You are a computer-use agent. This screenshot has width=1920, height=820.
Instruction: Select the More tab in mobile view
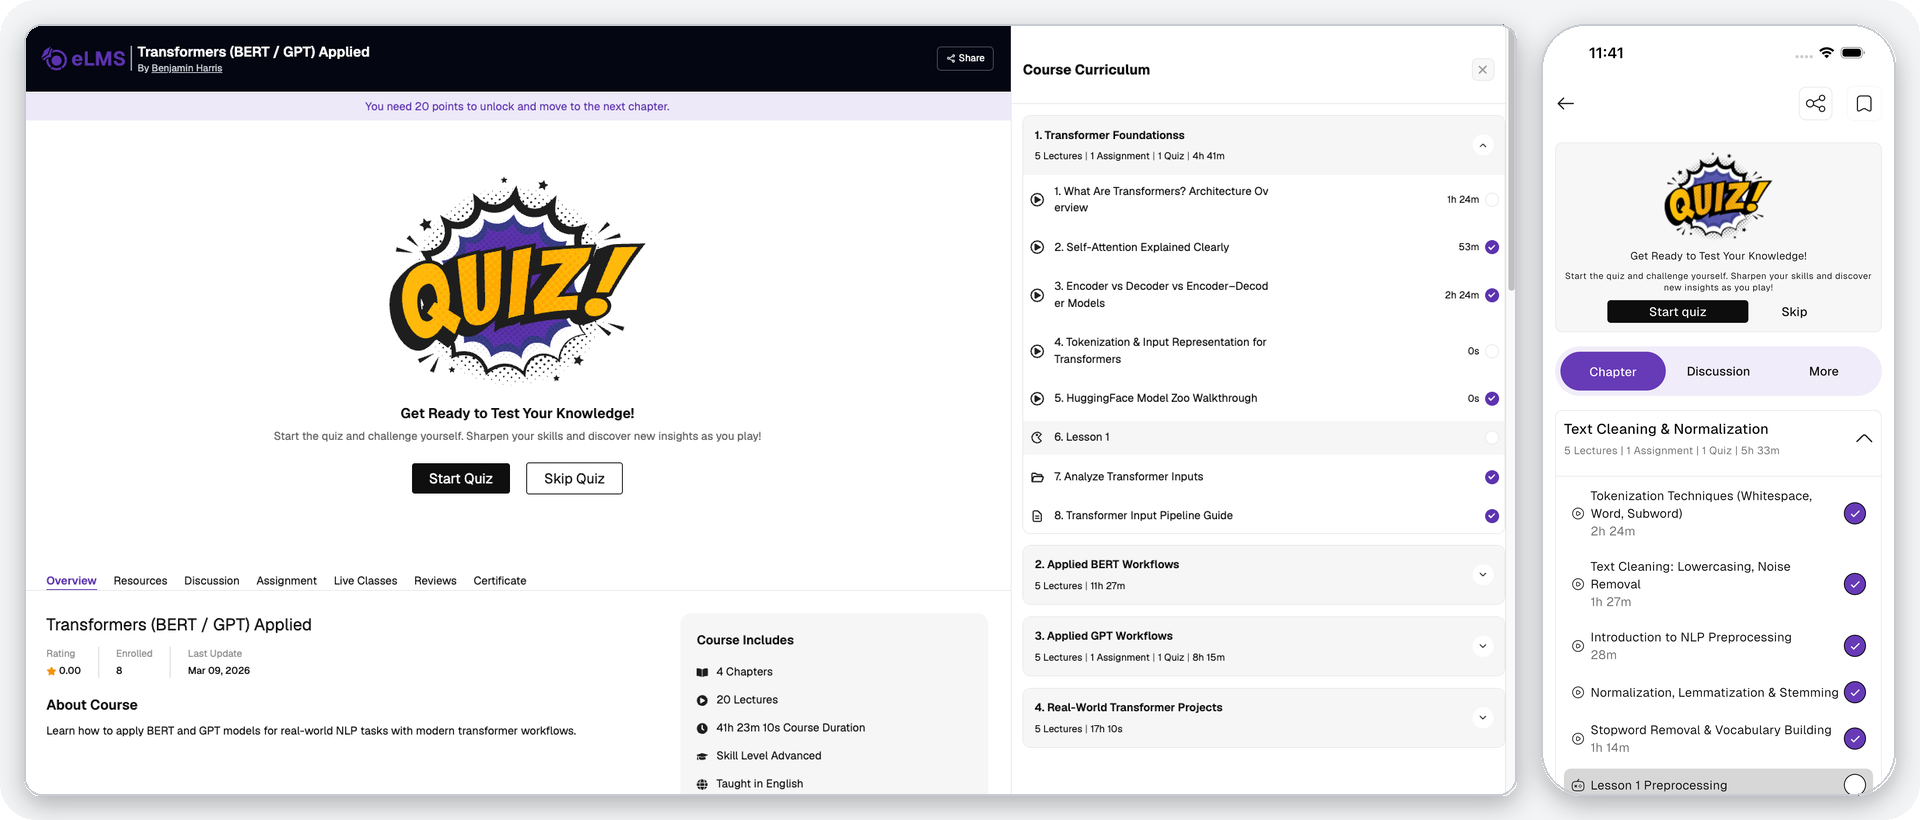pyautogui.click(x=1823, y=371)
